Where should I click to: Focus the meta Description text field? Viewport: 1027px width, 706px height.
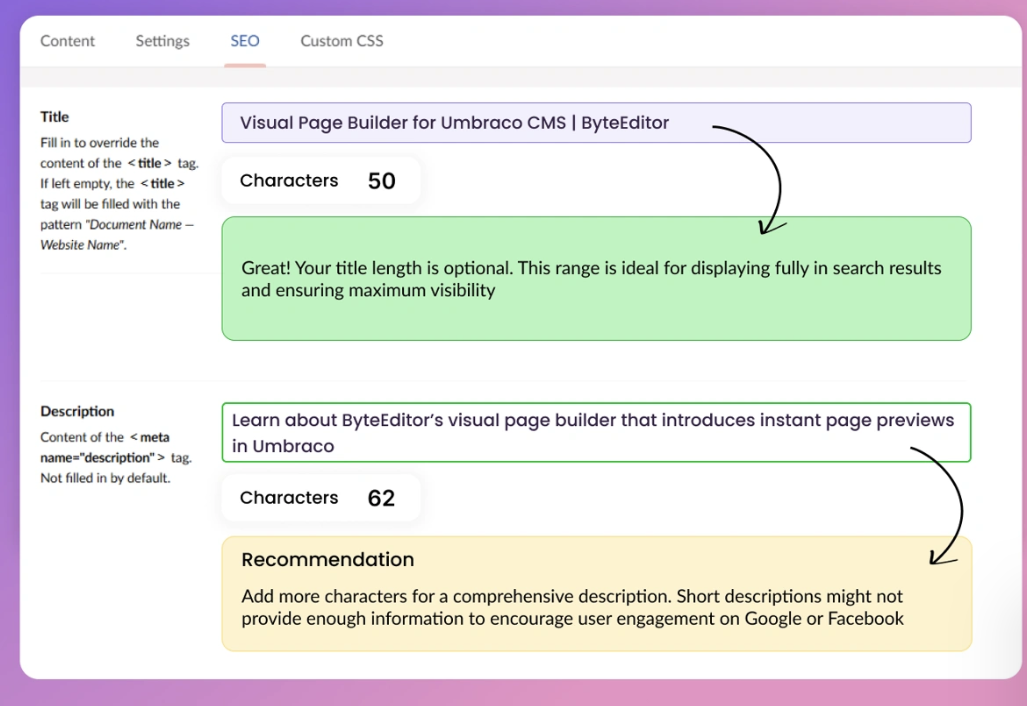(595, 433)
